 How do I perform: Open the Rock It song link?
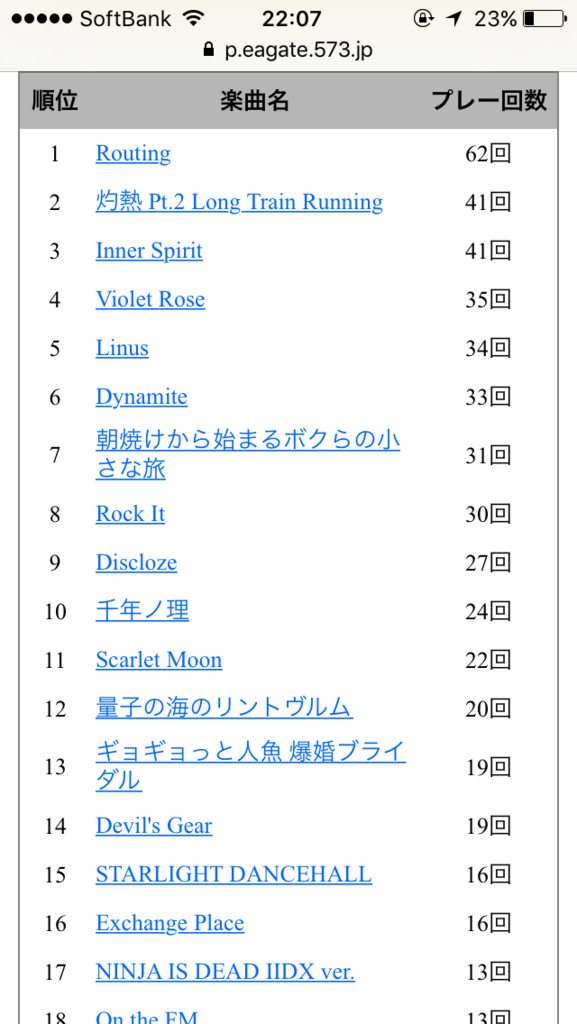(130, 514)
